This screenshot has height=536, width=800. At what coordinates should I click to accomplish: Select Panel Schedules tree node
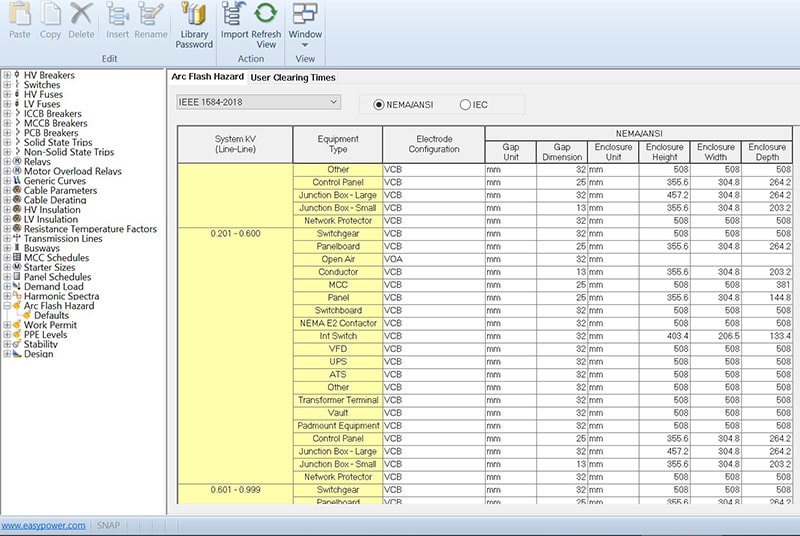click(57, 277)
